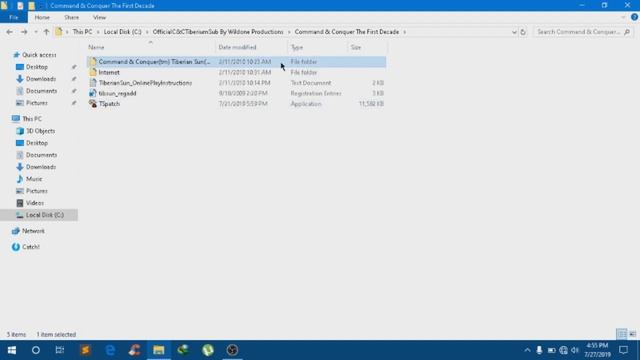This screenshot has height=360, width=640.
Task: Open the Home ribbon tab
Action: (x=42, y=18)
